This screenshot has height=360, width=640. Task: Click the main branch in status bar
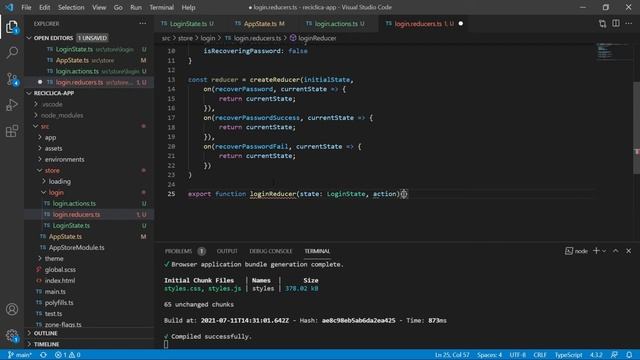(19, 355)
